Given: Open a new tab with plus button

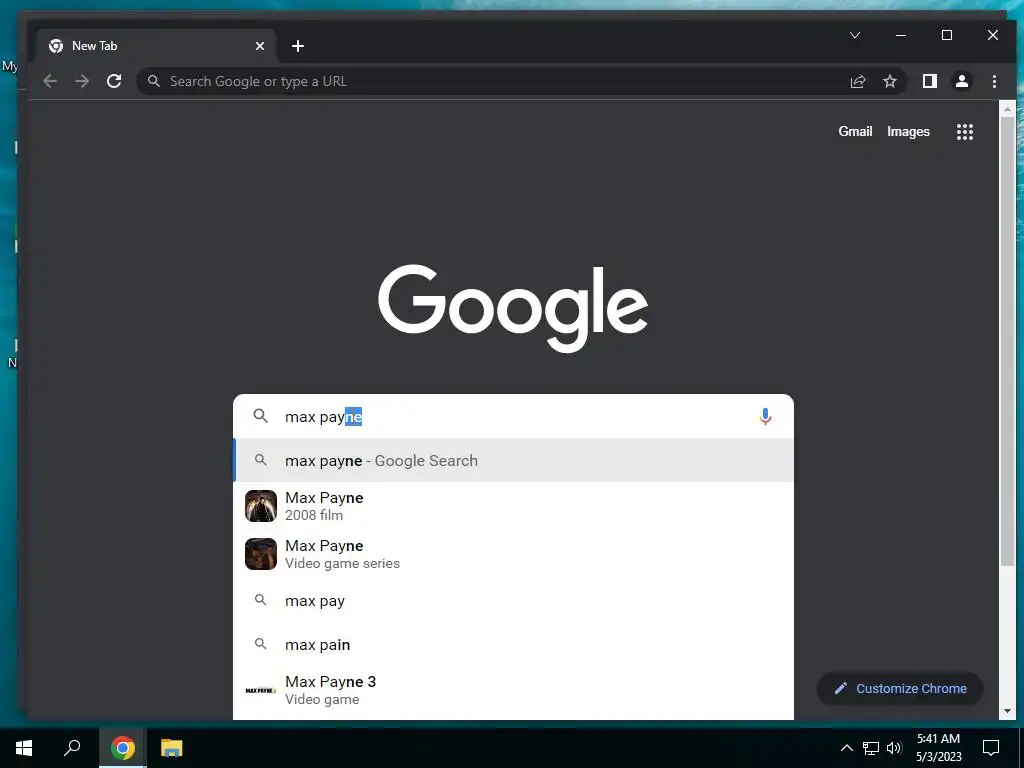Looking at the screenshot, I should pyautogui.click(x=298, y=46).
